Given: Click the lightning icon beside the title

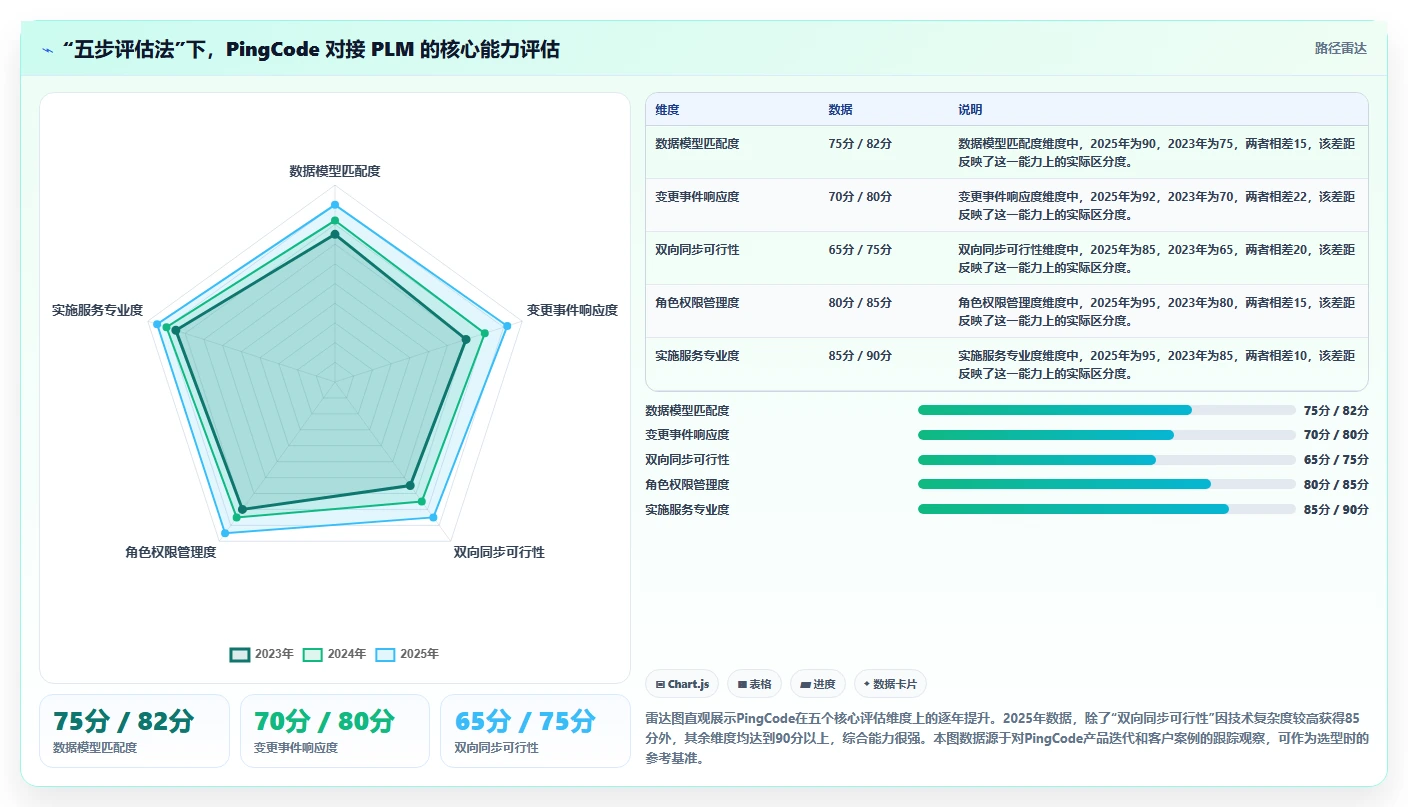Looking at the screenshot, I should (47, 49).
